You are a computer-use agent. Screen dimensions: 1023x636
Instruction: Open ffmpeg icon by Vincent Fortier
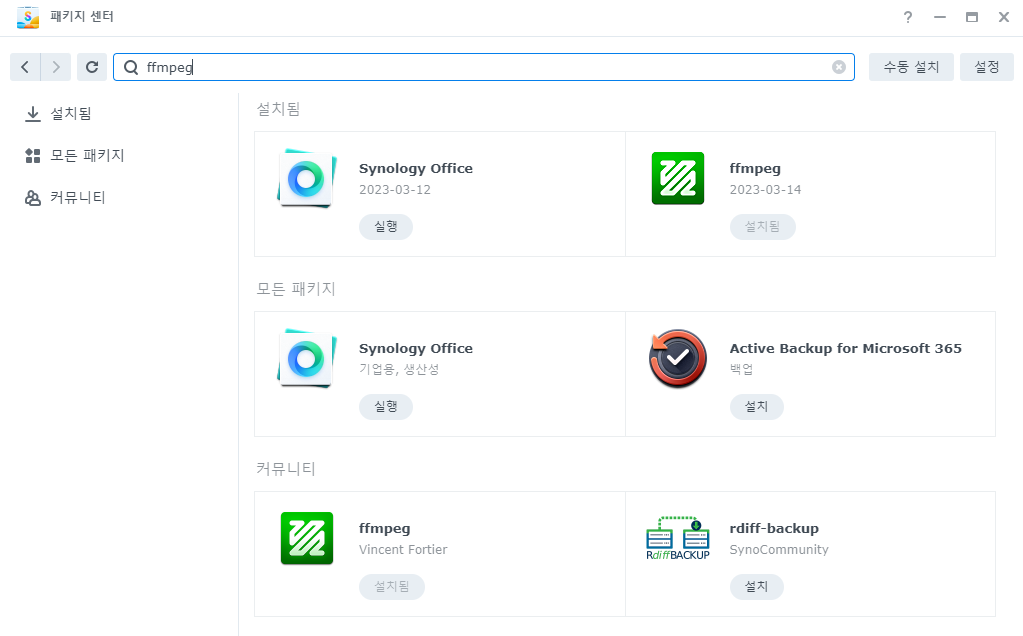click(x=307, y=538)
